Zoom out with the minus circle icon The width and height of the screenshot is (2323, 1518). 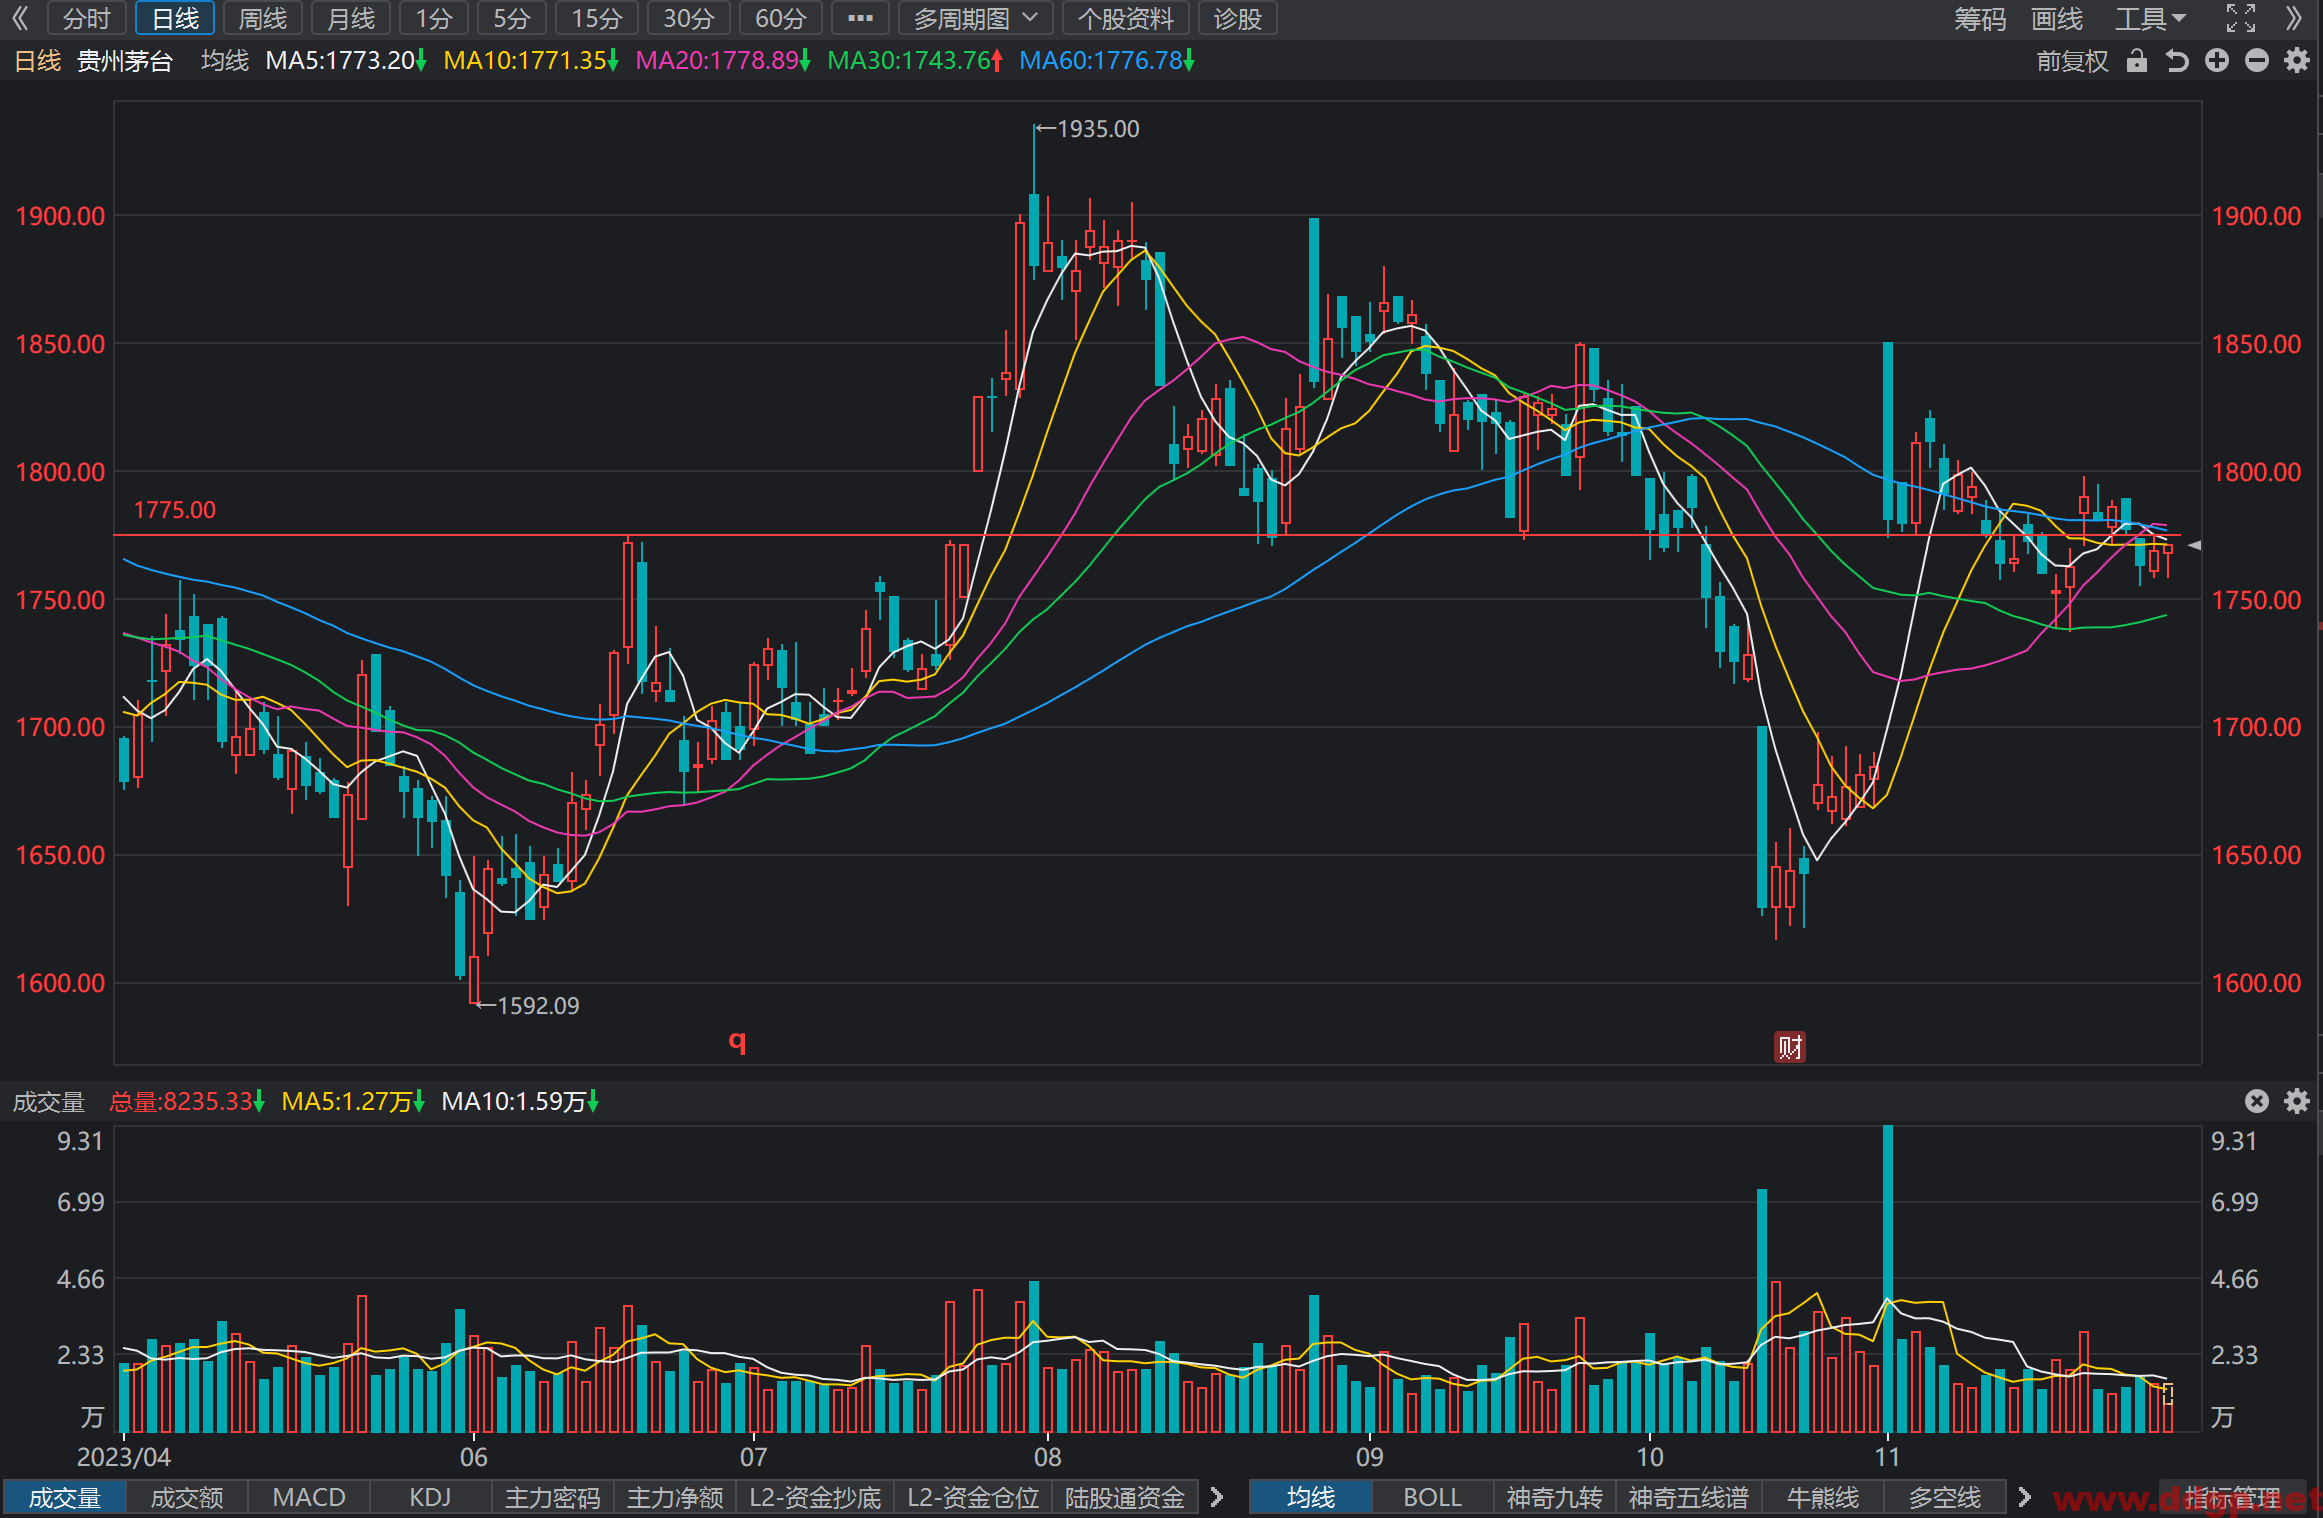[x=2257, y=61]
